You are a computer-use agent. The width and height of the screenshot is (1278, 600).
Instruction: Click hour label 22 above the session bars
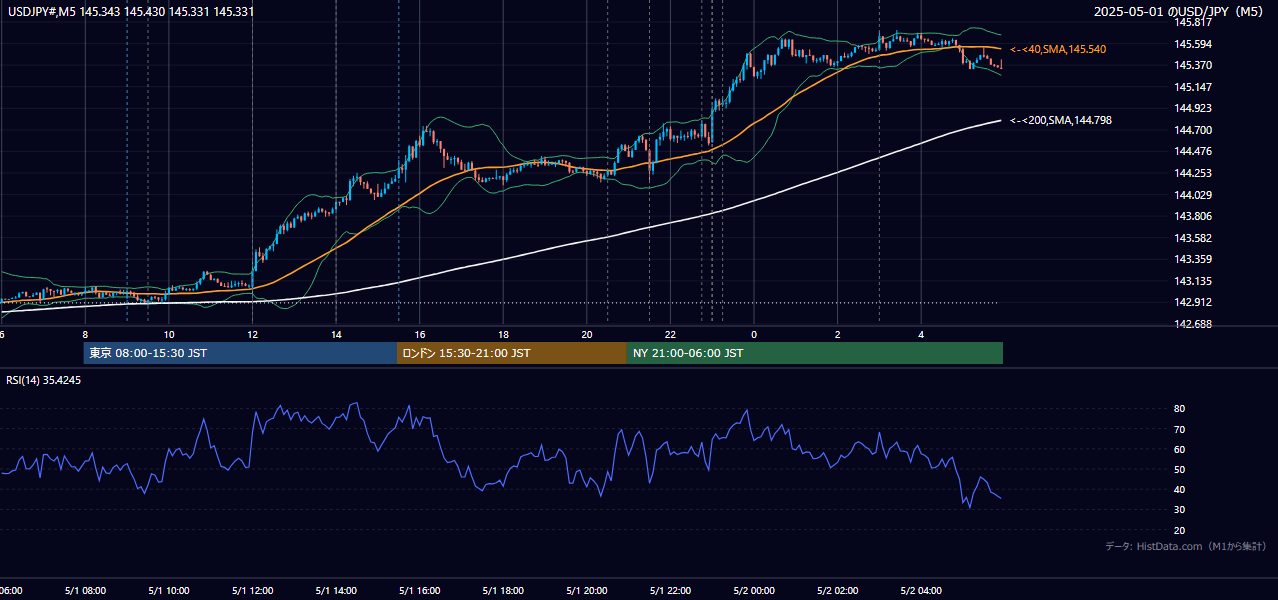point(671,334)
